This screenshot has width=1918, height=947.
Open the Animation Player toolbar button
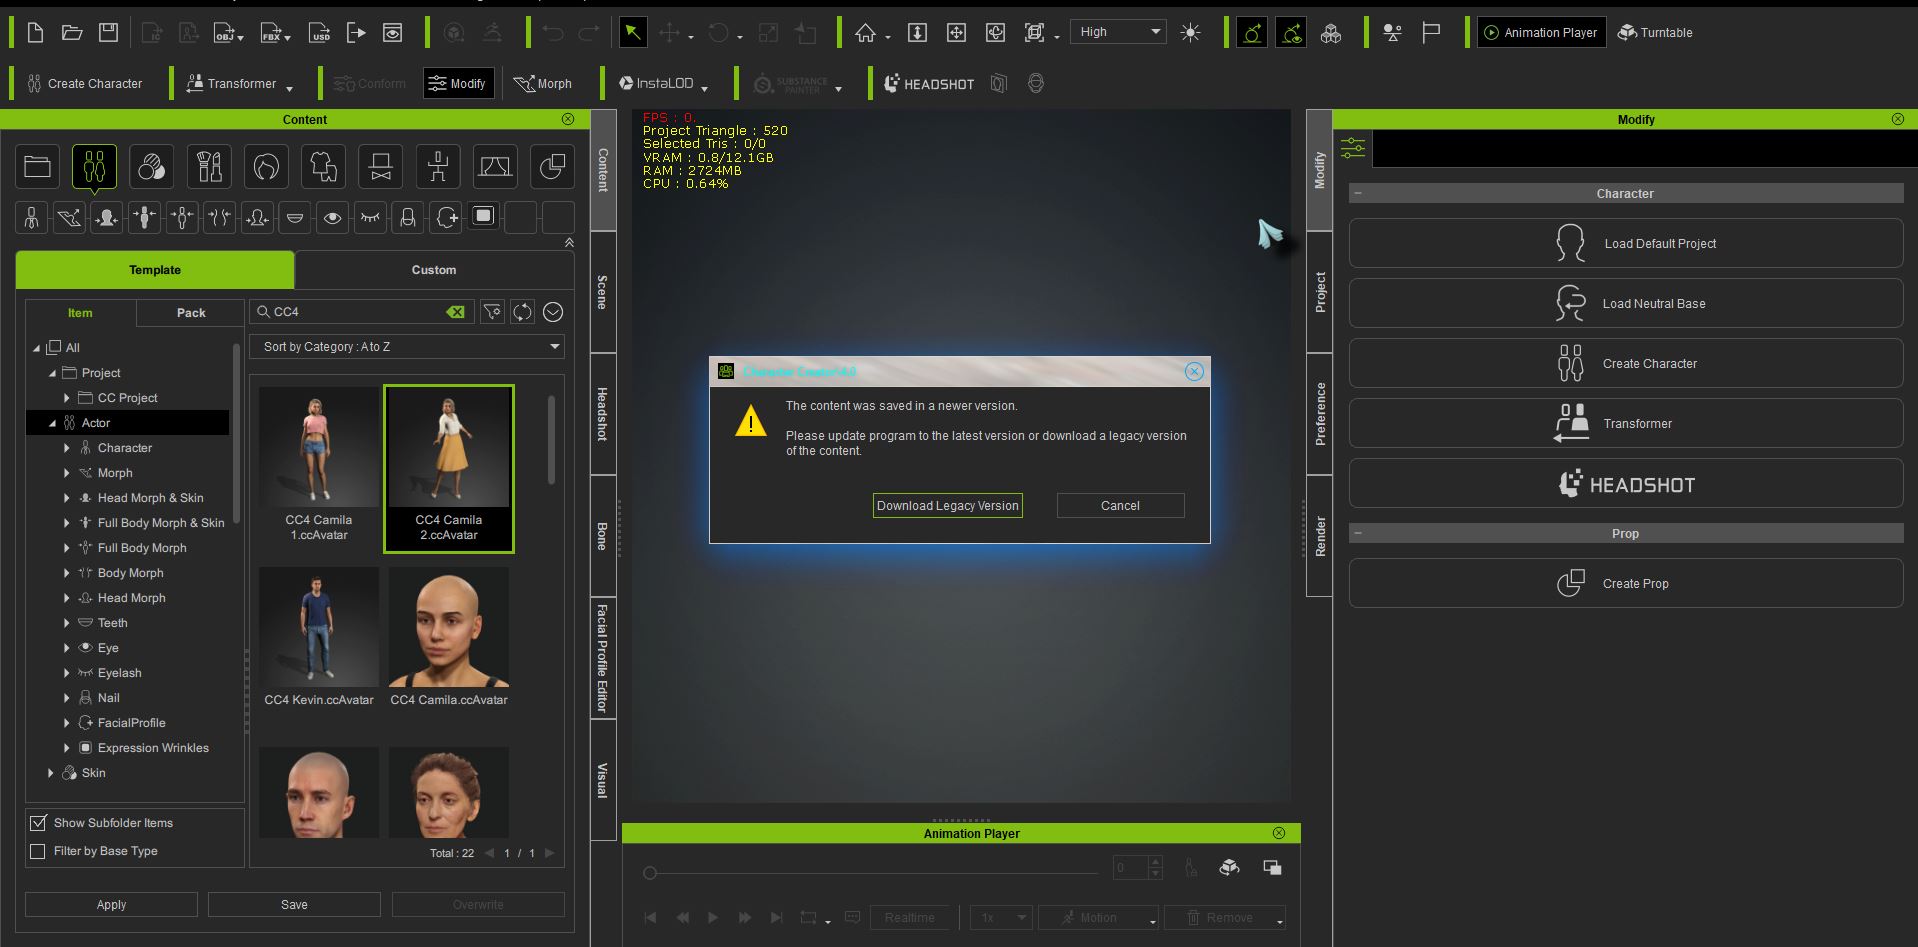click(x=1541, y=33)
